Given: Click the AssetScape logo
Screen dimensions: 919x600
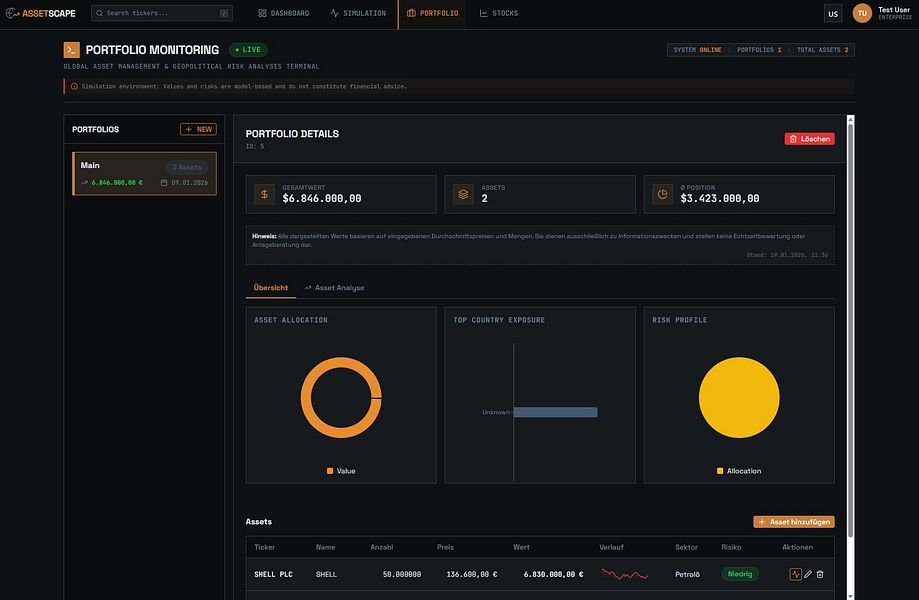Looking at the screenshot, I should point(42,13).
